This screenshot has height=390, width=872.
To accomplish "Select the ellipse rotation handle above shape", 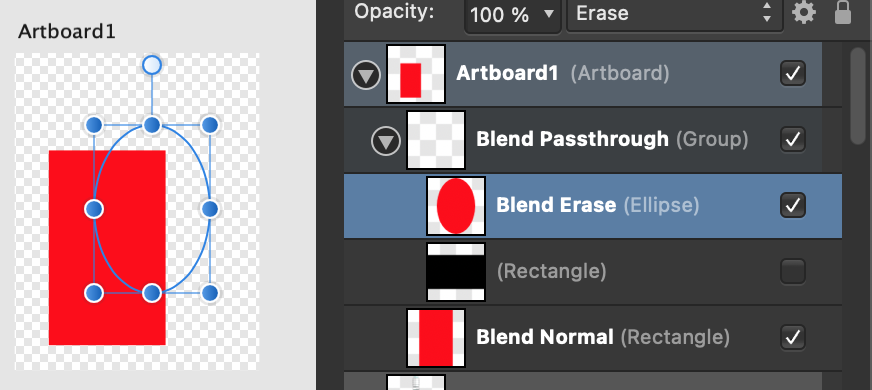I will point(152,65).
